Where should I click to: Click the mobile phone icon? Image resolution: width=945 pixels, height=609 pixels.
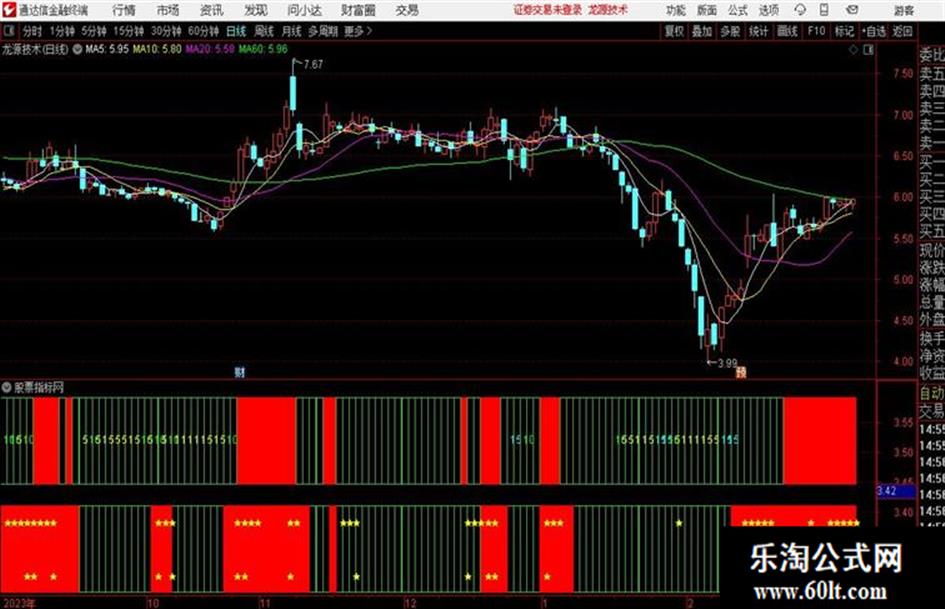click(x=824, y=10)
